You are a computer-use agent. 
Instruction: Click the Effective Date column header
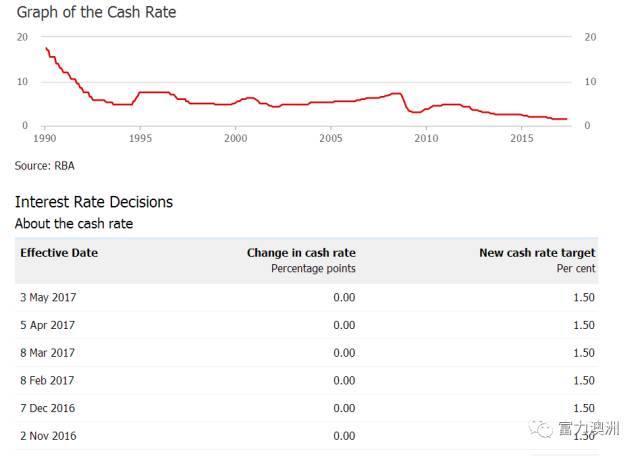(x=59, y=253)
